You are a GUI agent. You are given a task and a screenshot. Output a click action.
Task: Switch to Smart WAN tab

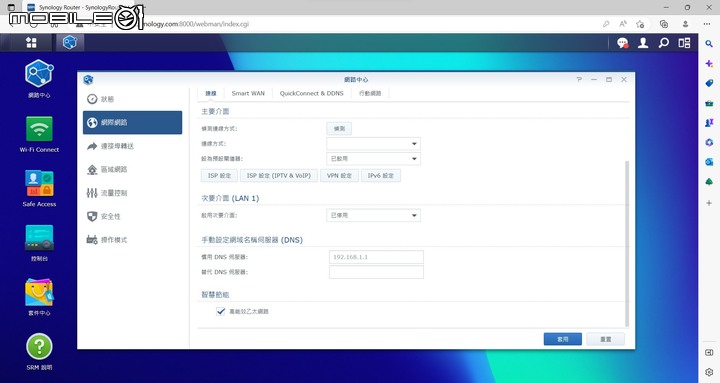[x=248, y=93]
